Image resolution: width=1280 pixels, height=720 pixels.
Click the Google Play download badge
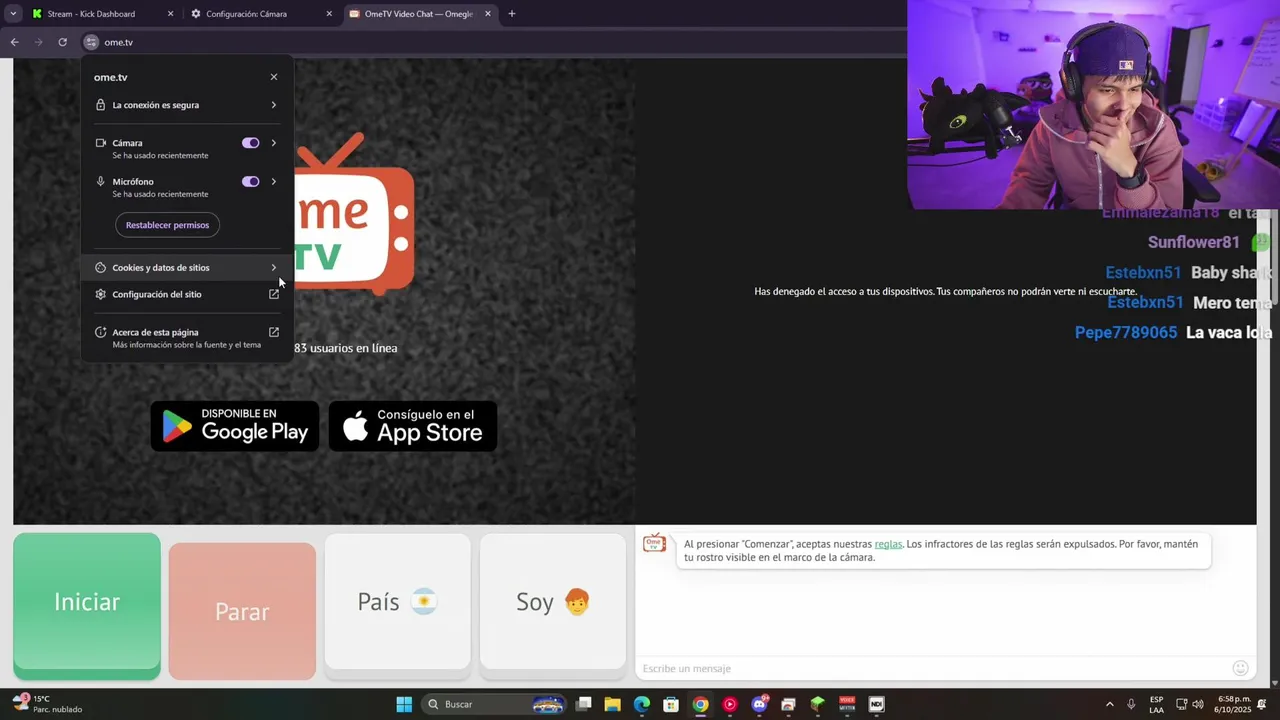235,426
